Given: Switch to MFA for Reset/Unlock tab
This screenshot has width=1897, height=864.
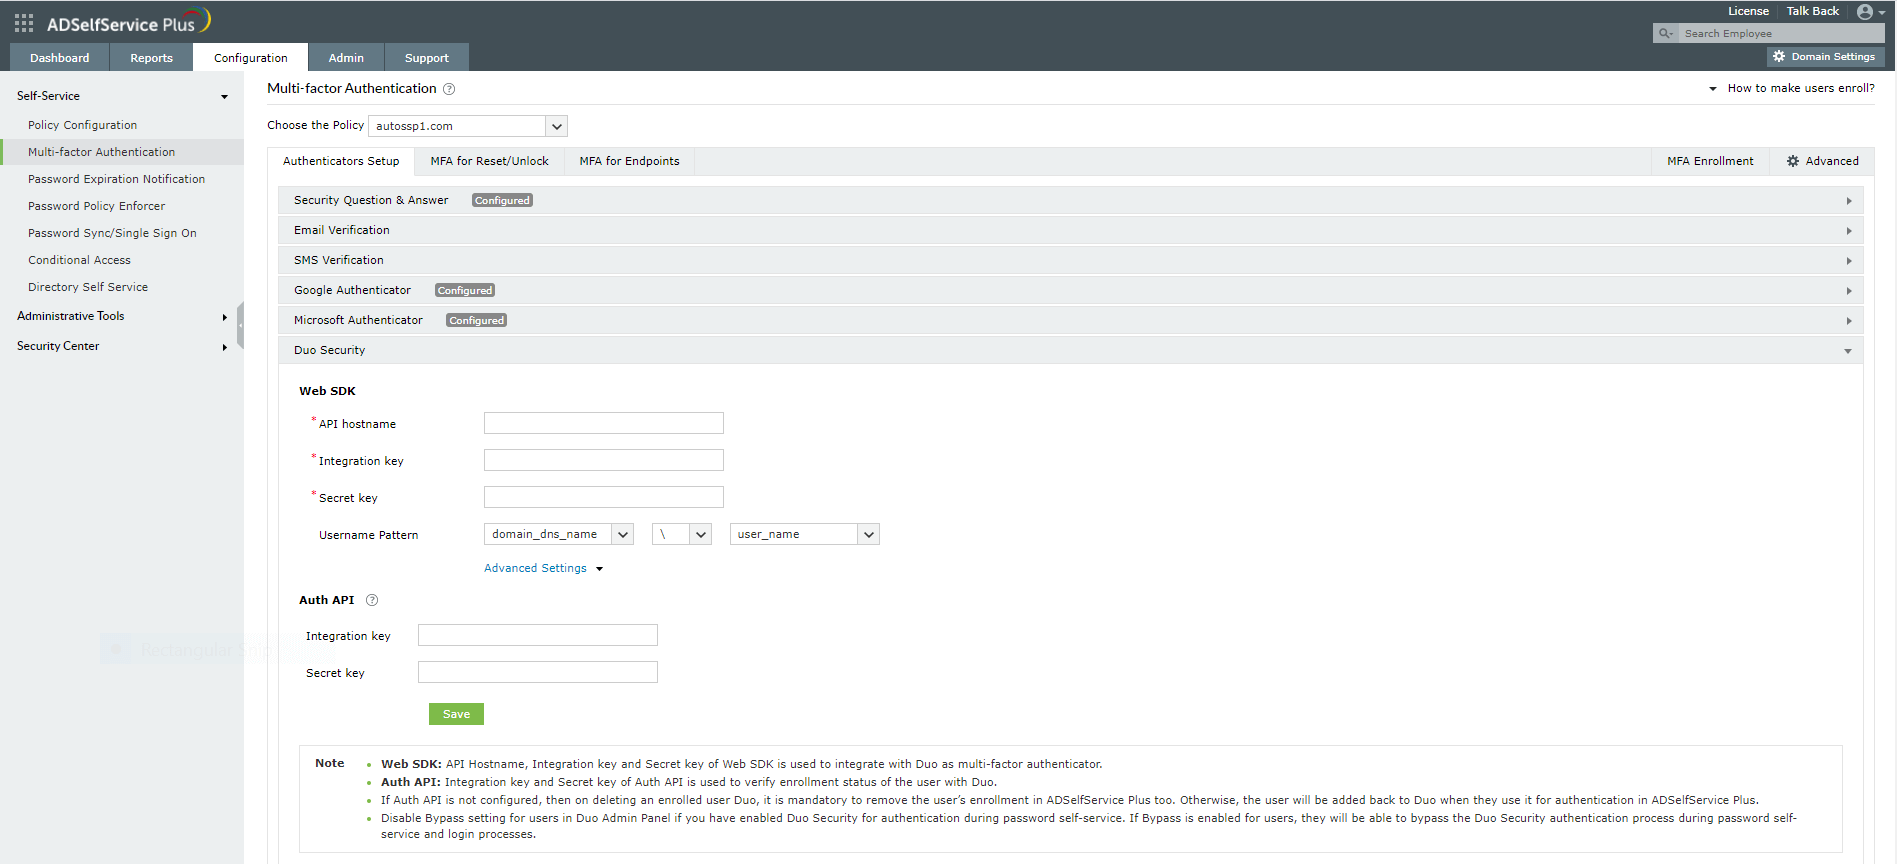Looking at the screenshot, I should (489, 161).
